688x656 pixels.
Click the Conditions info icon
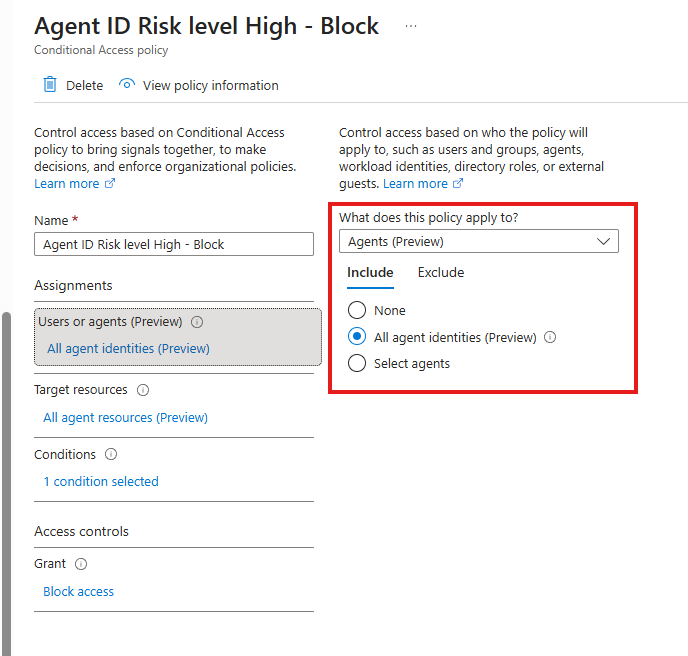pyautogui.click(x=111, y=454)
